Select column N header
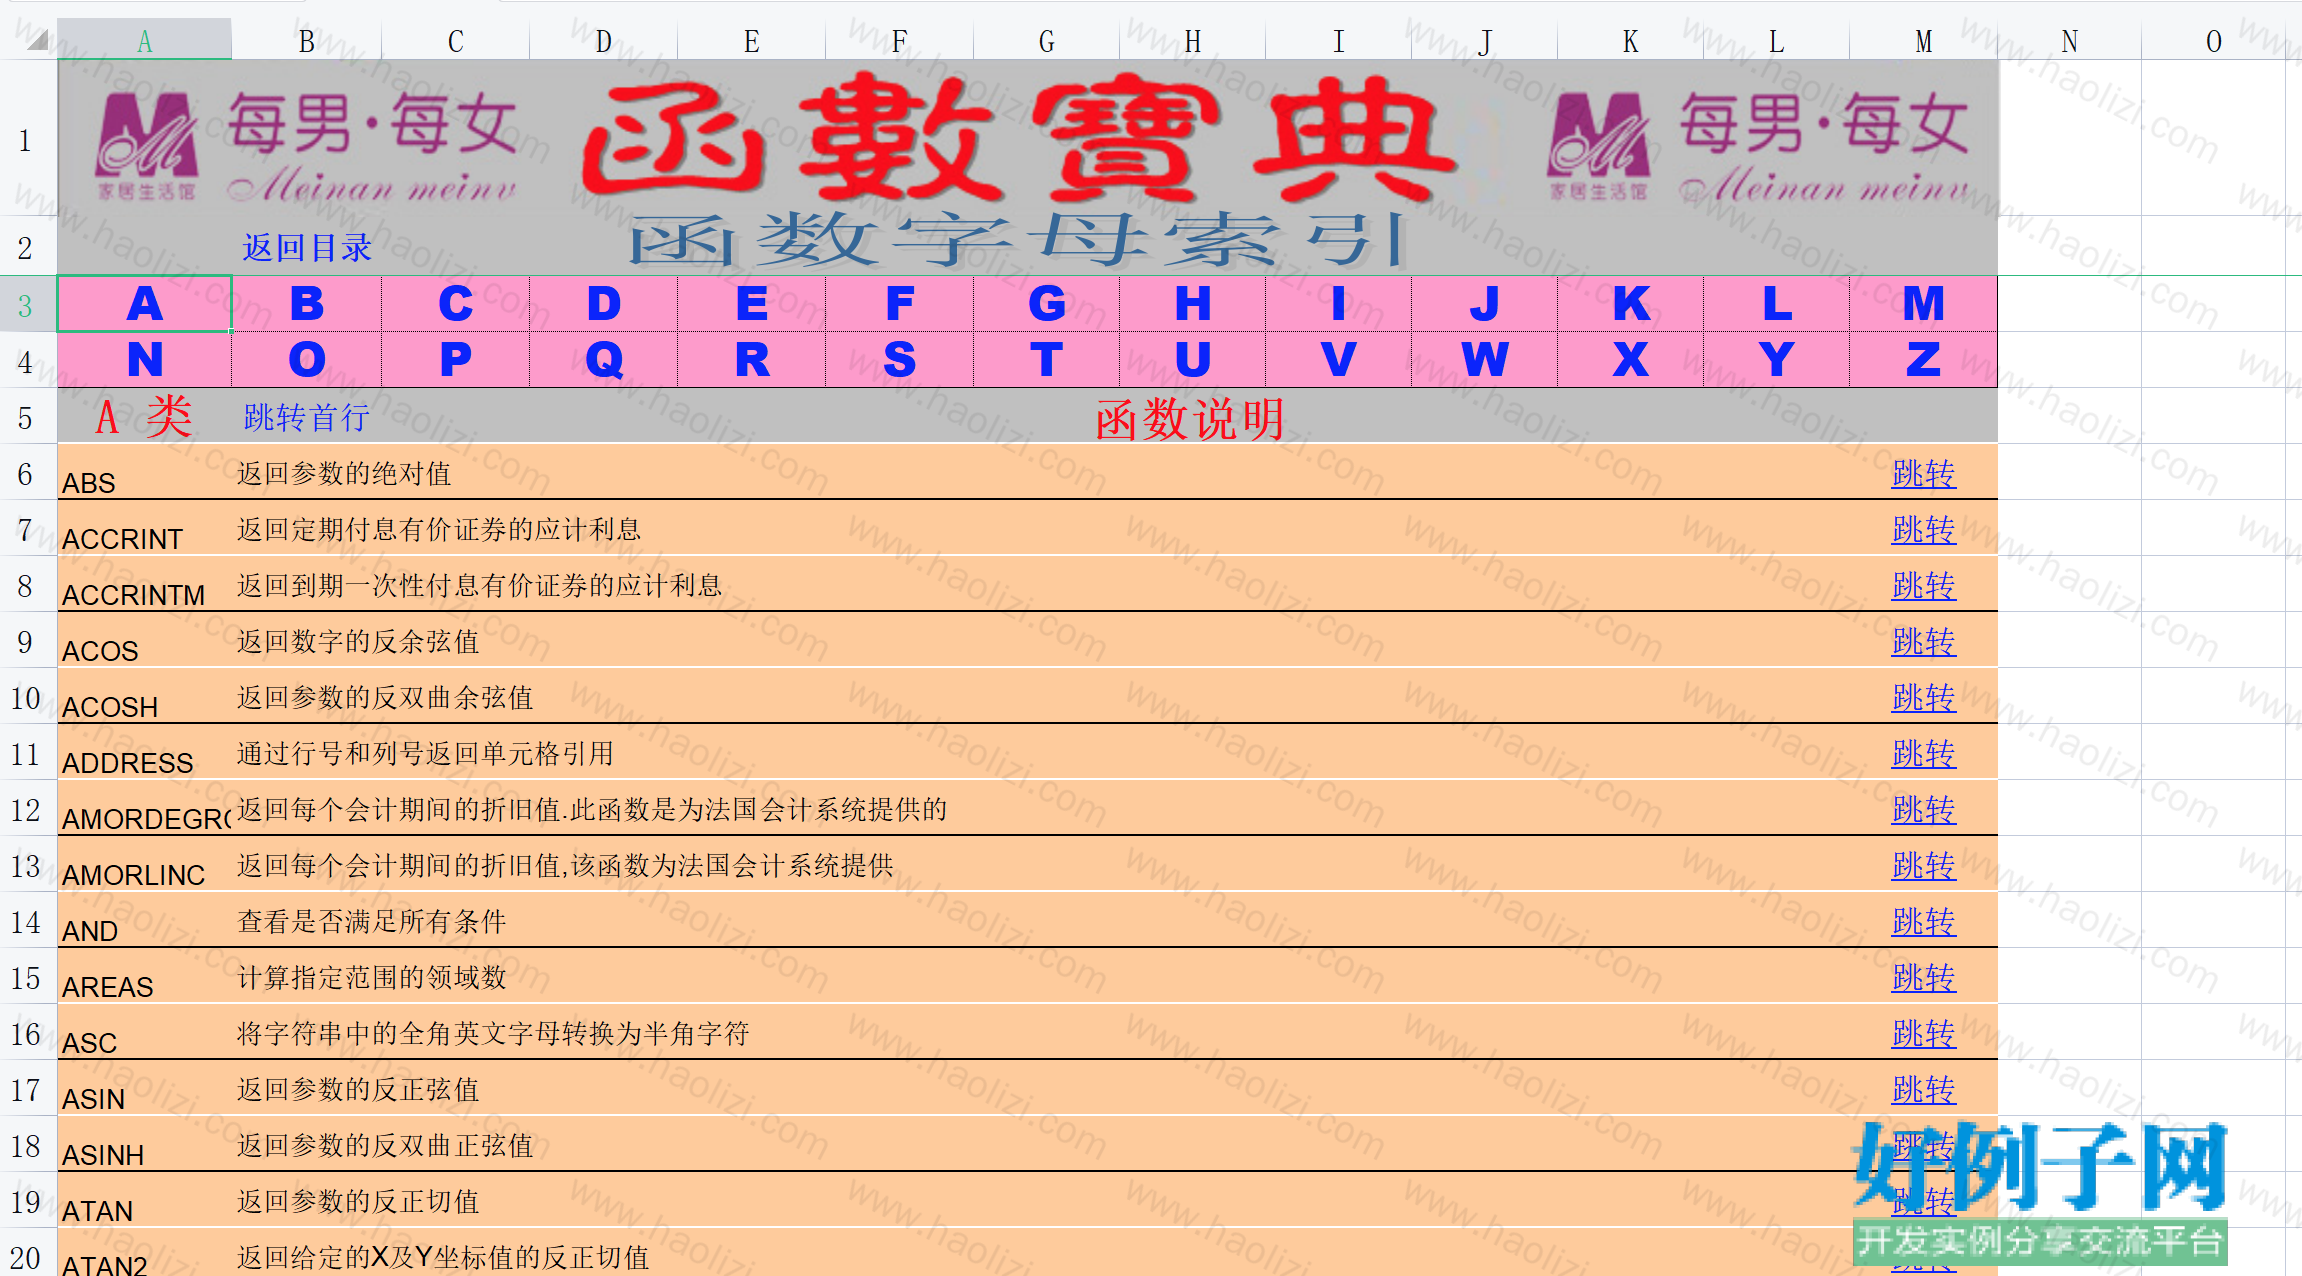Screen dimensions: 2302x1276 tap(2070, 41)
